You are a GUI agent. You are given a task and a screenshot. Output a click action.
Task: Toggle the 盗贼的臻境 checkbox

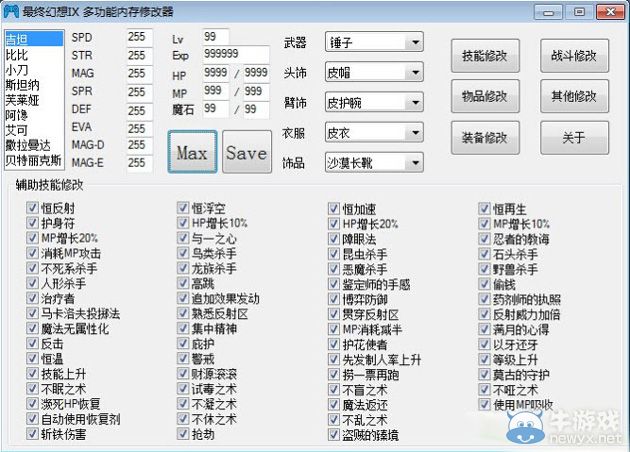click(x=333, y=435)
